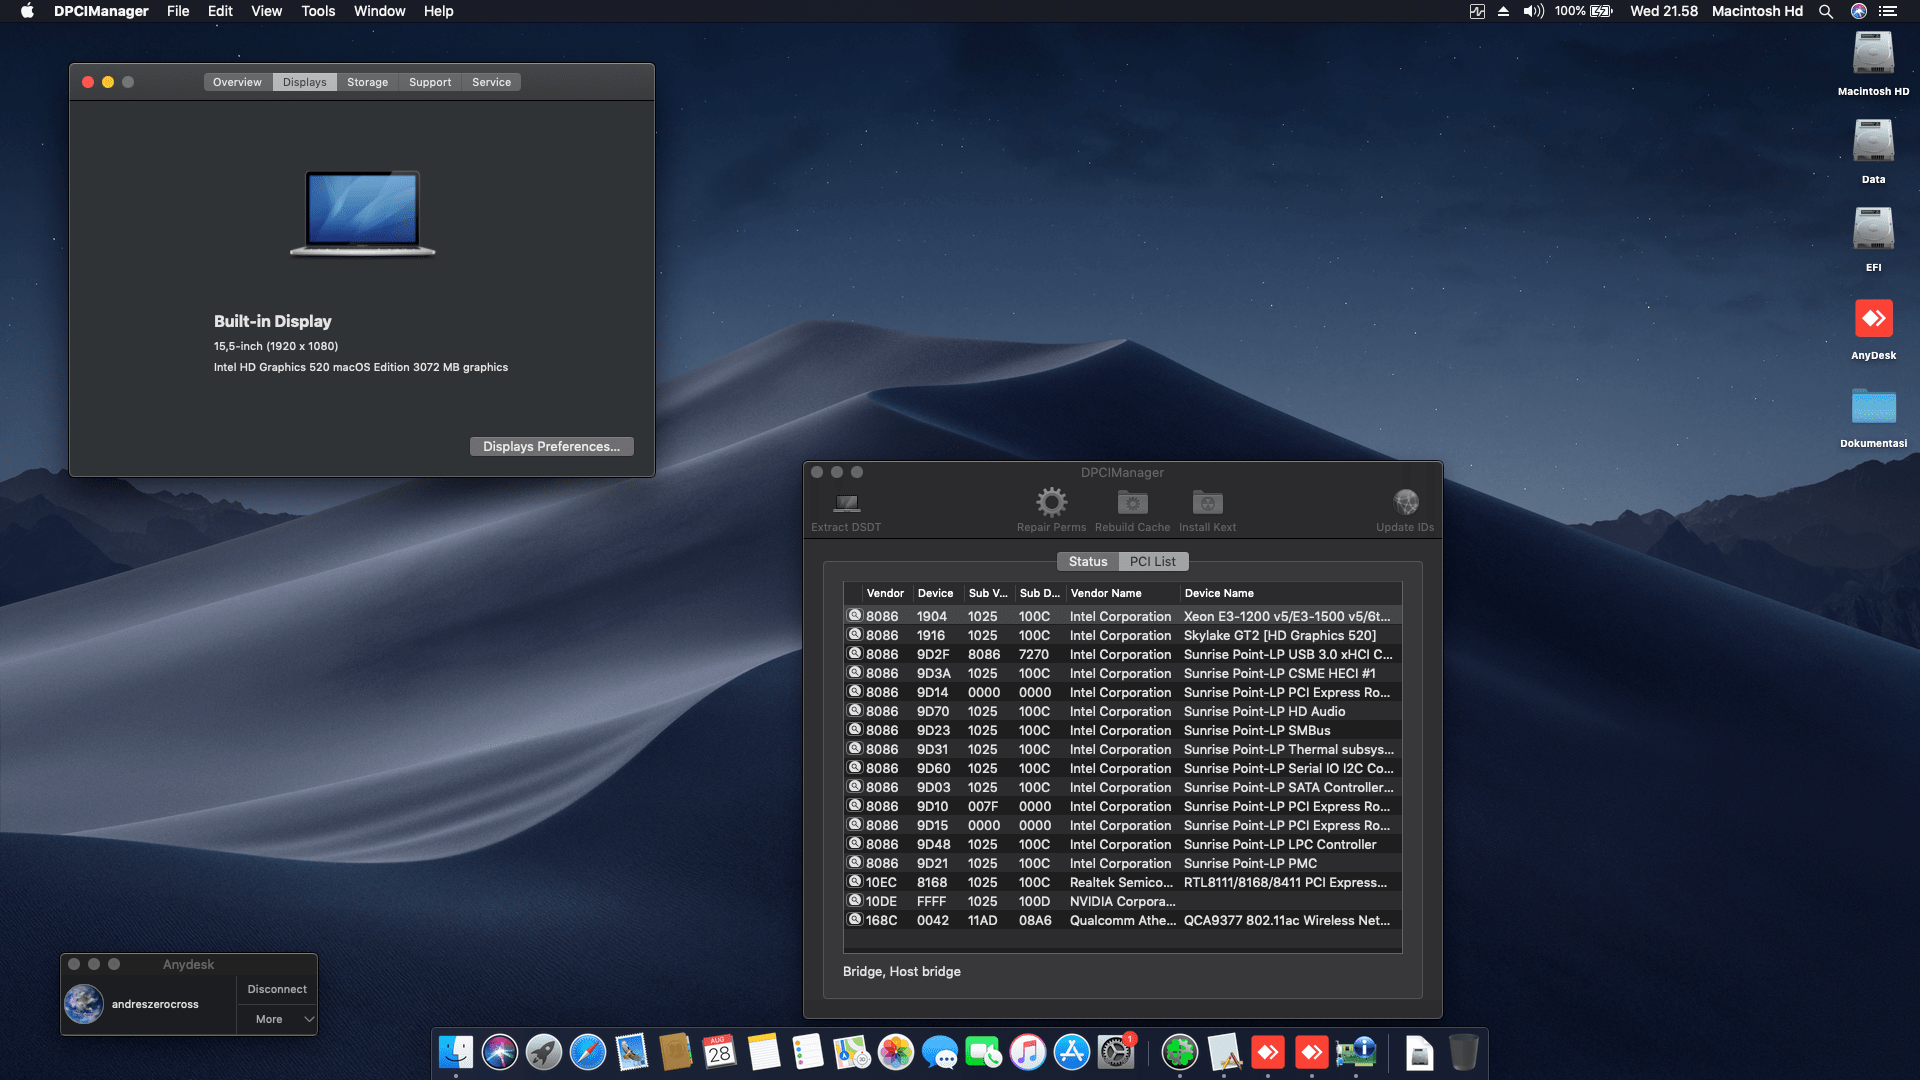The width and height of the screenshot is (1920, 1080).
Task: Select the Sunrise Point-LP SMBus row
Action: pos(1122,731)
